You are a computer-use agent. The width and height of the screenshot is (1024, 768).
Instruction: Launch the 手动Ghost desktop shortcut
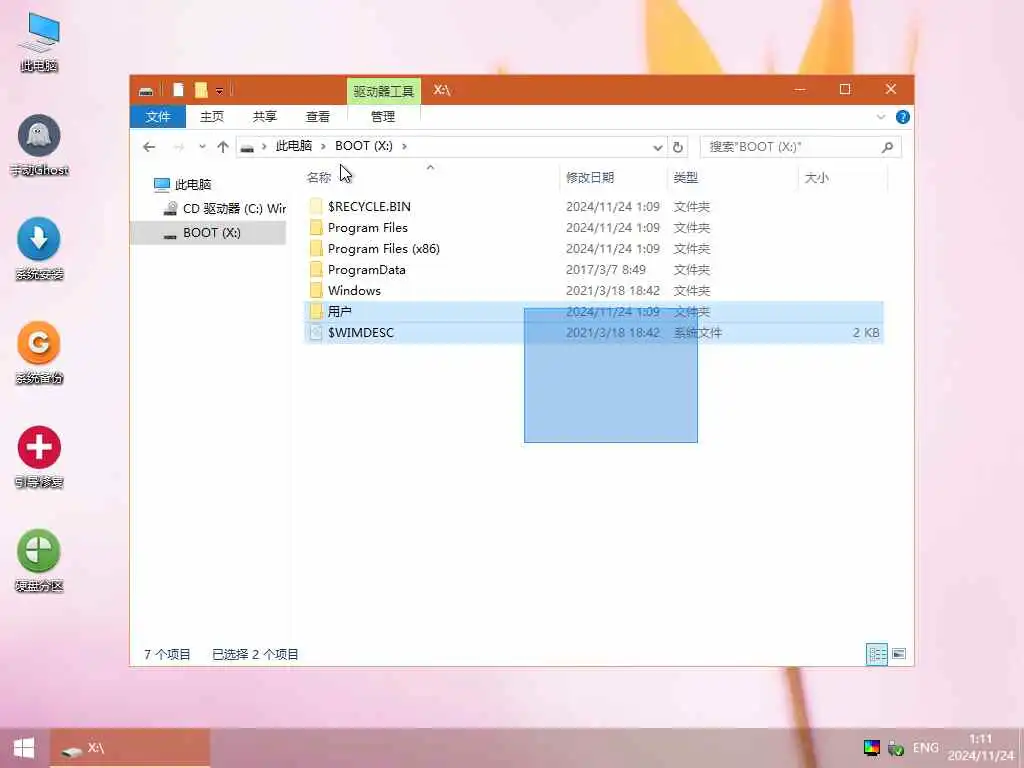[x=39, y=145]
